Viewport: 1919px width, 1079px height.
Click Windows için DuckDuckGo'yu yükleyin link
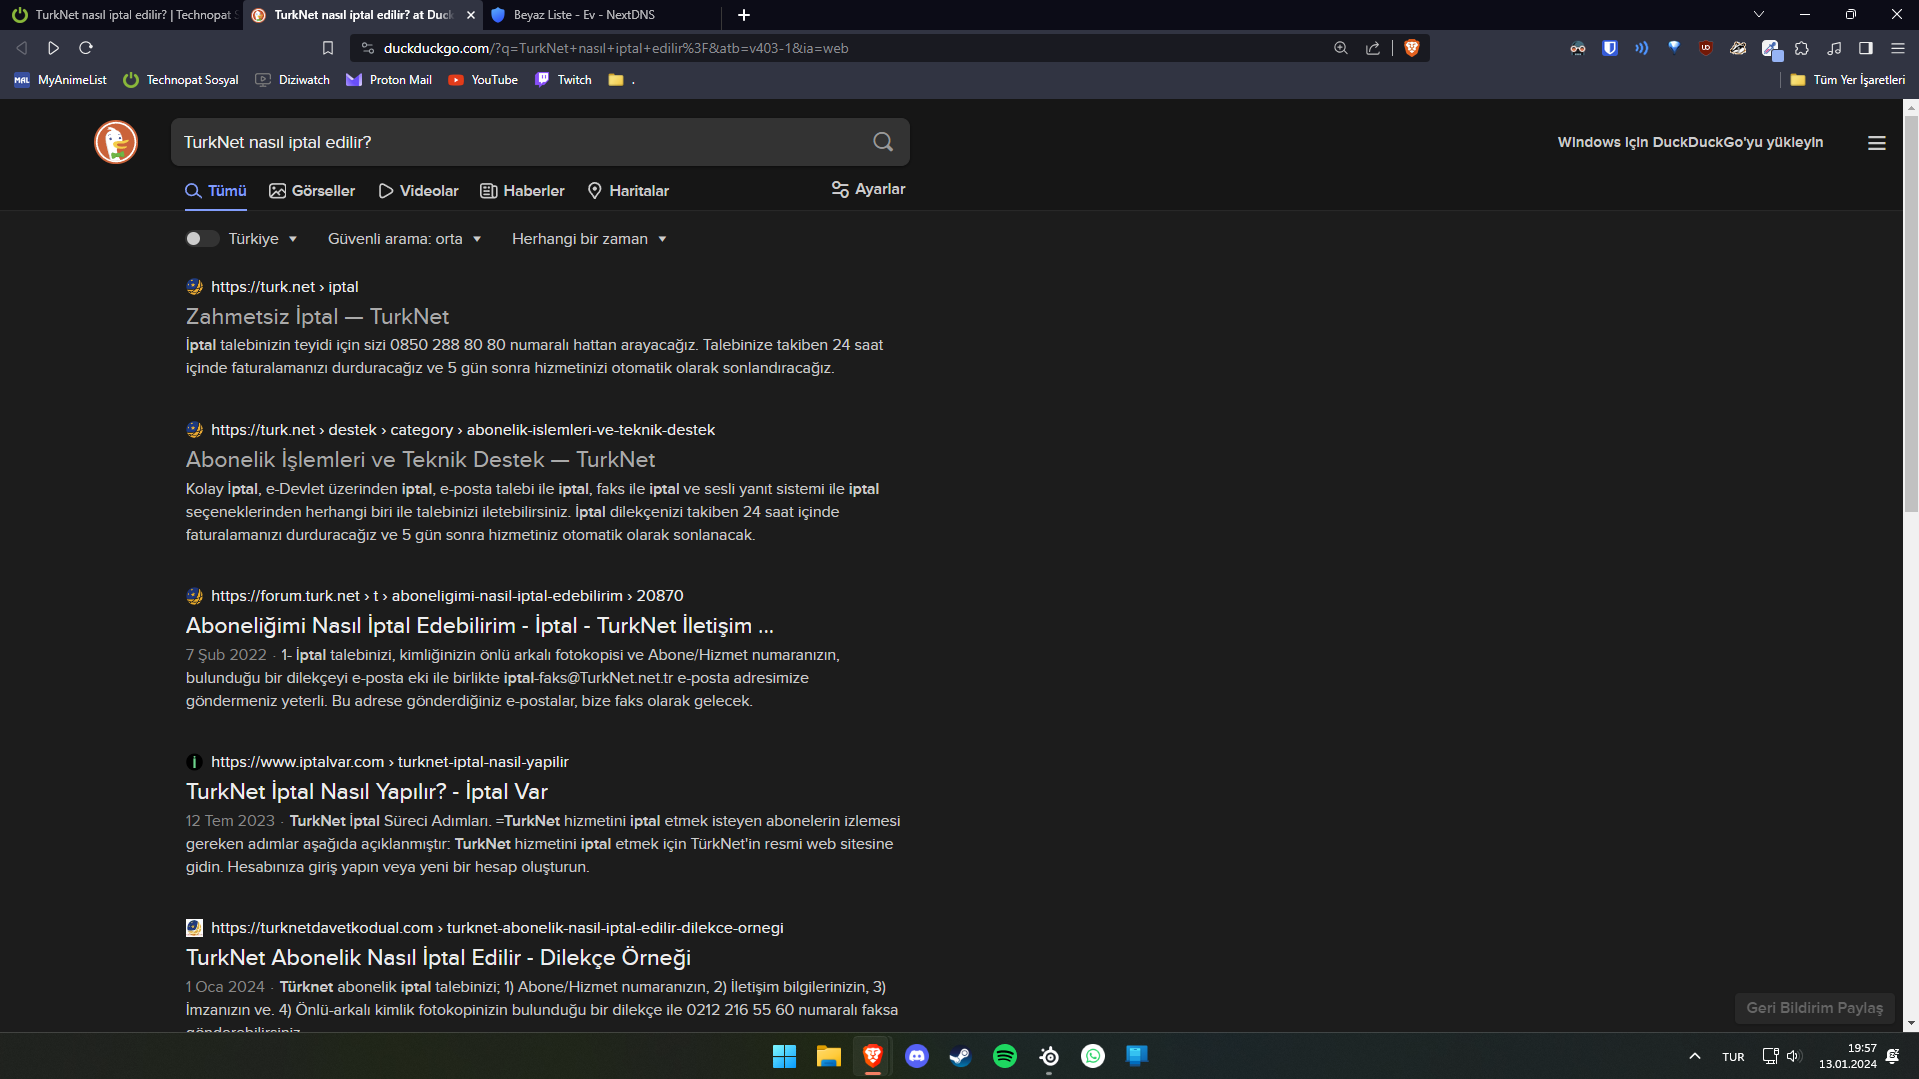1690,142
